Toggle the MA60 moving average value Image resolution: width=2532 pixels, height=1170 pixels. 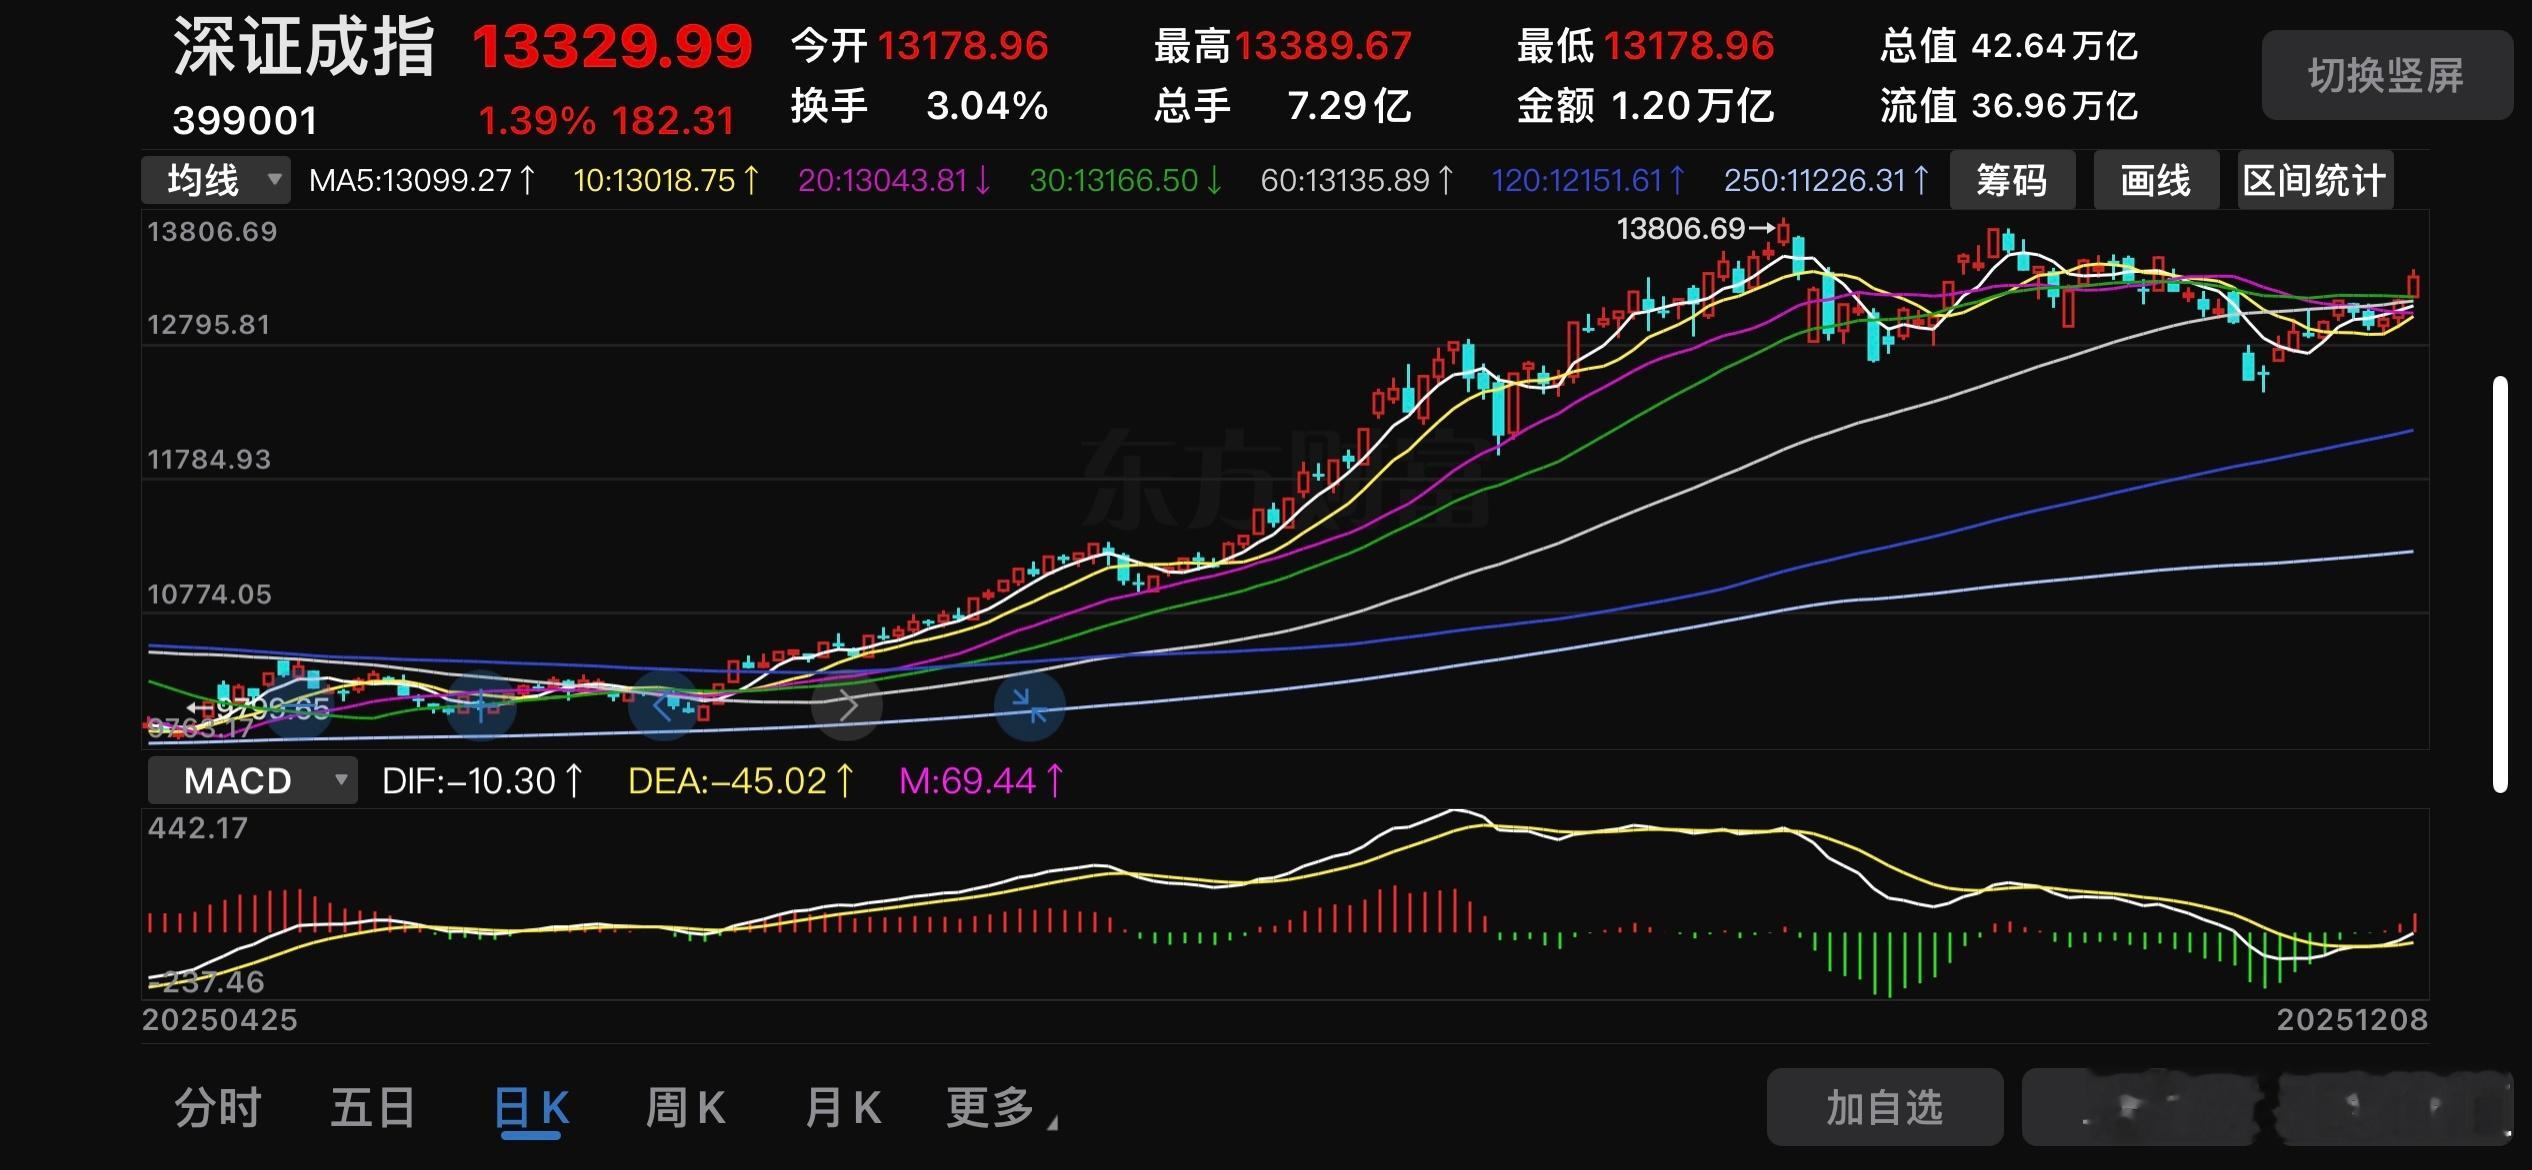1356,180
